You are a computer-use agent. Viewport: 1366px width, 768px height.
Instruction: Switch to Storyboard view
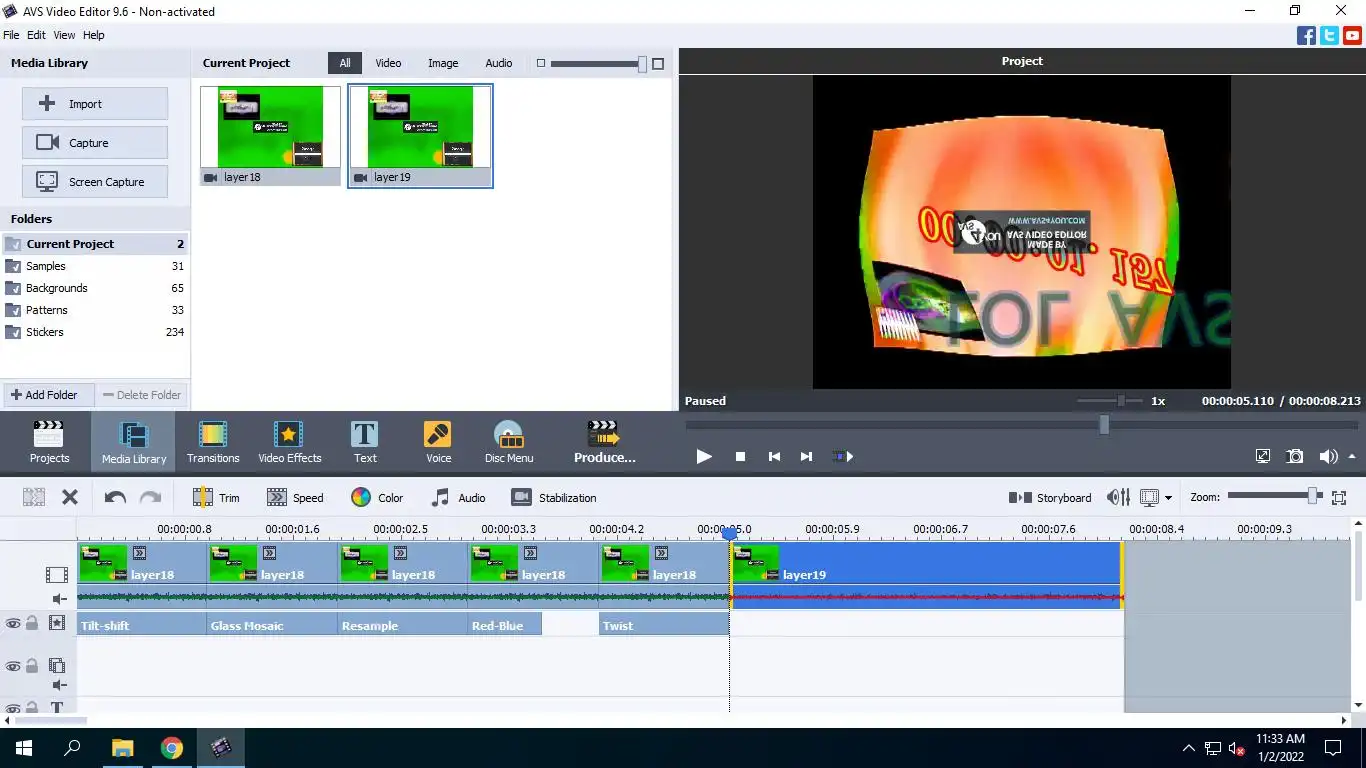(x=1049, y=497)
